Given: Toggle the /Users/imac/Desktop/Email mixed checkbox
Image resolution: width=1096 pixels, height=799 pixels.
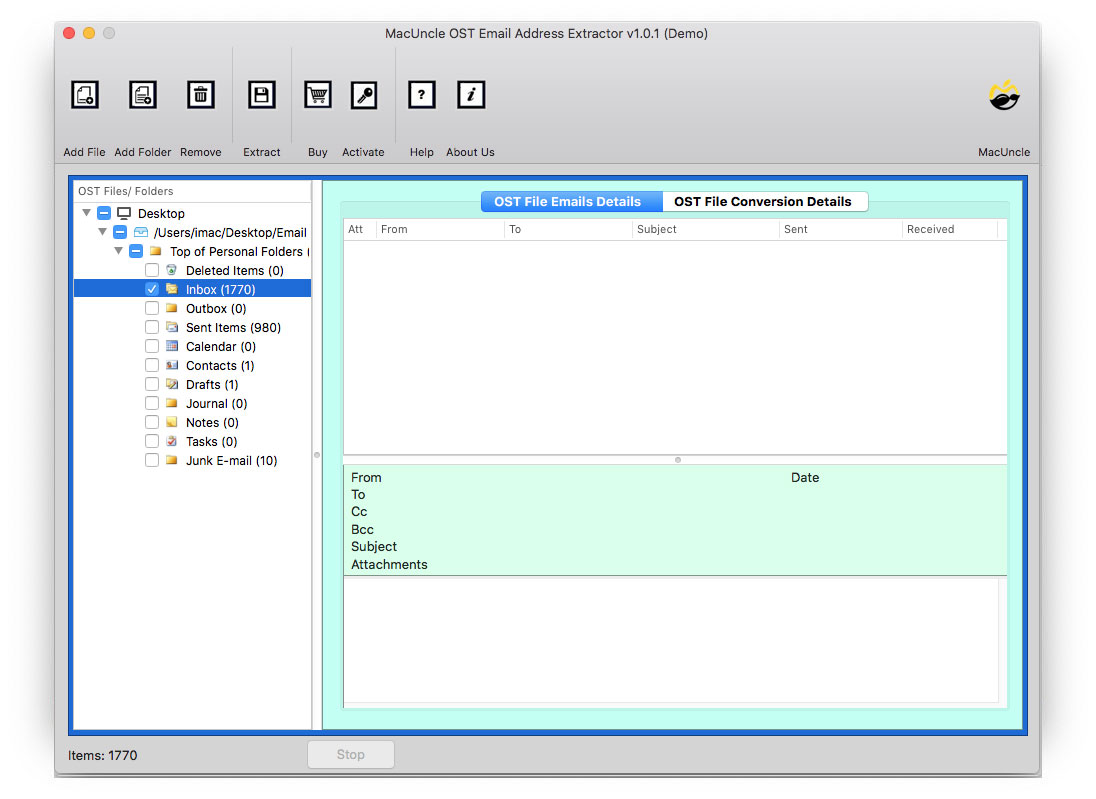Looking at the screenshot, I should point(120,232).
